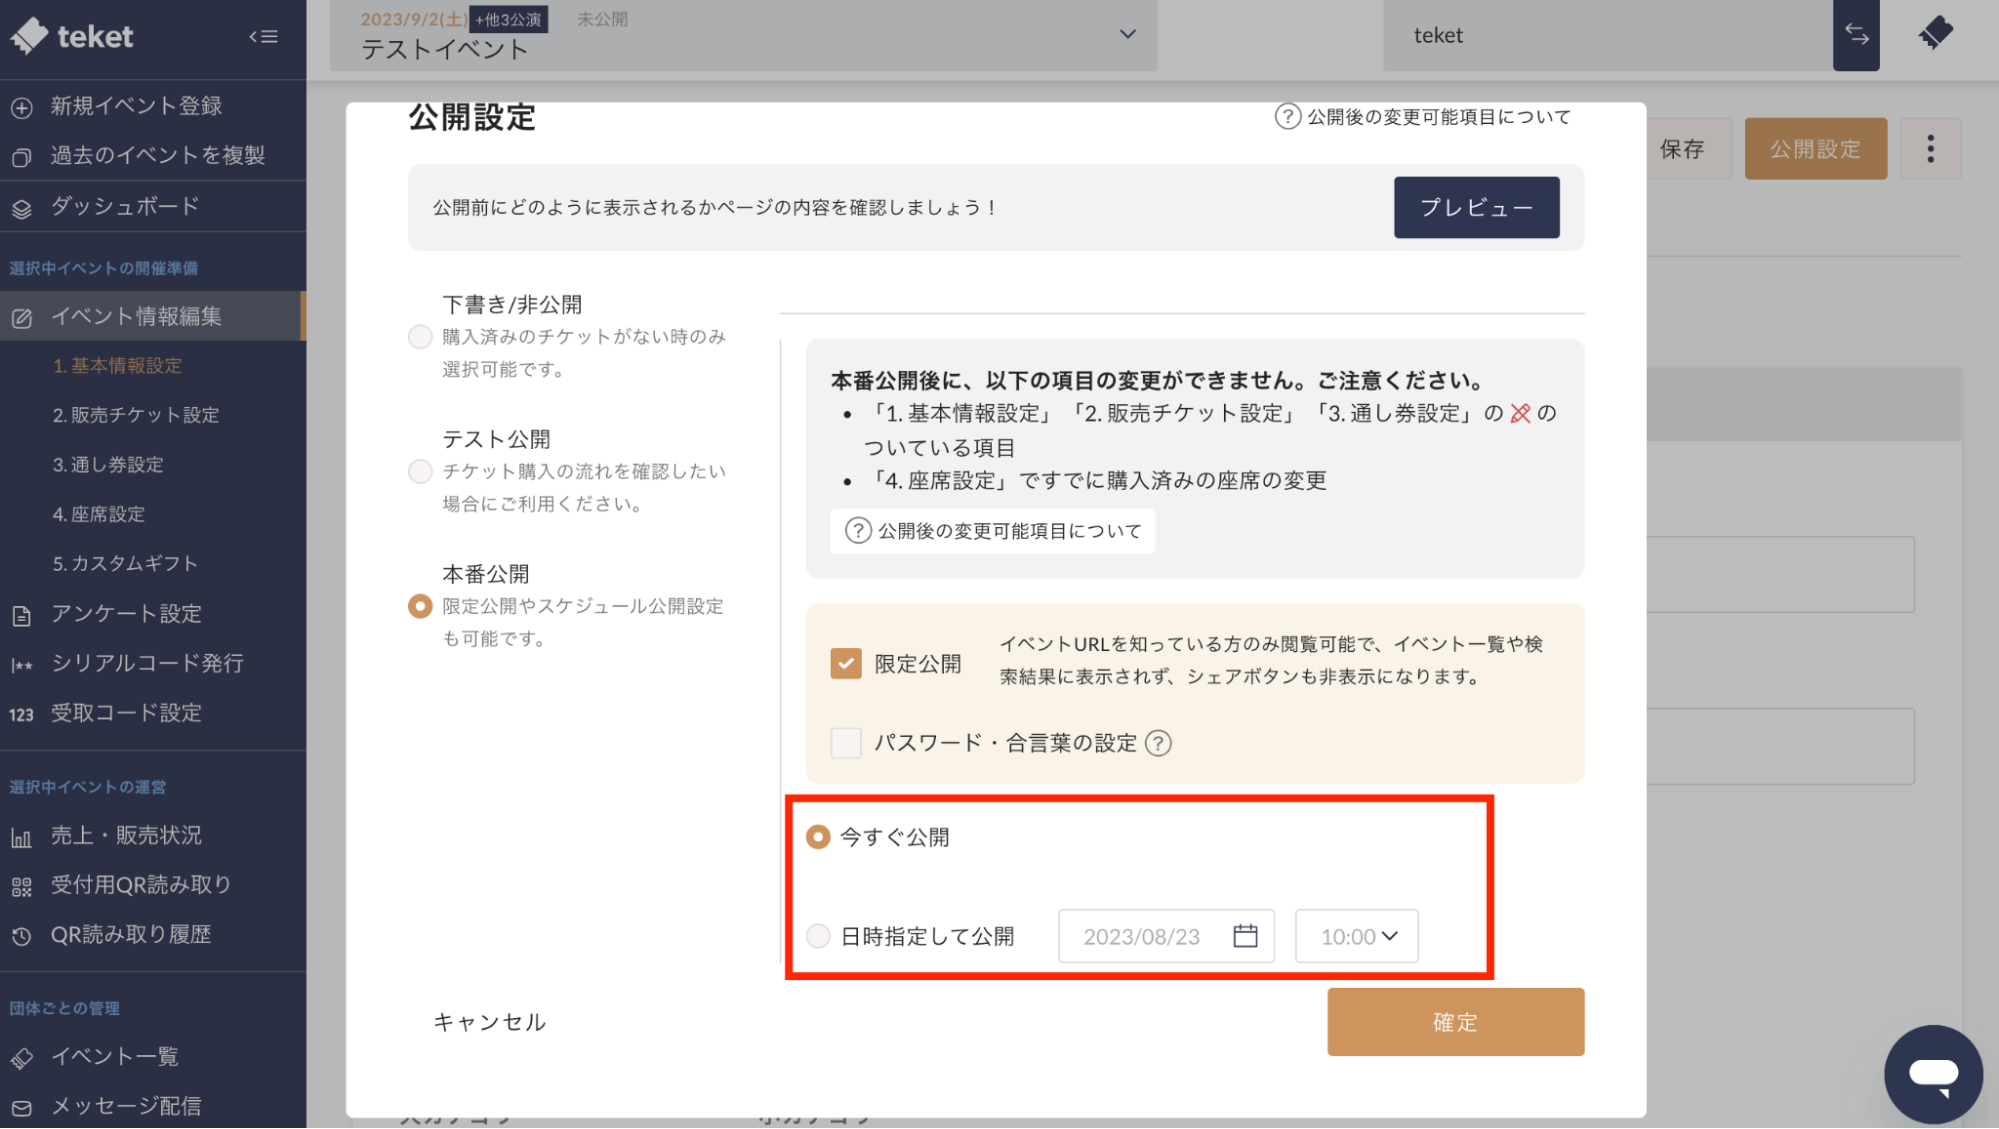The height and width of the screenshot is (1129, 1999).
Task: Select the 日時指定して公開 radio button
Action: tap(818, 936)
